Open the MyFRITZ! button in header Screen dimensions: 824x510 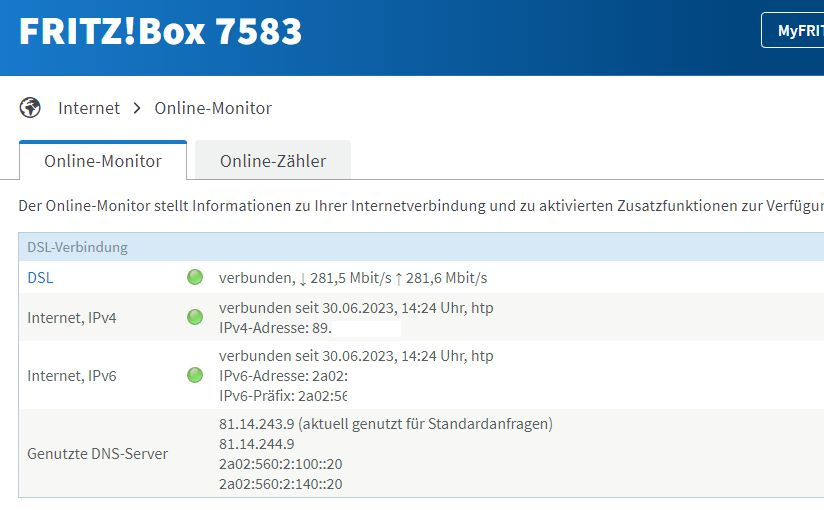coord(792,30)
